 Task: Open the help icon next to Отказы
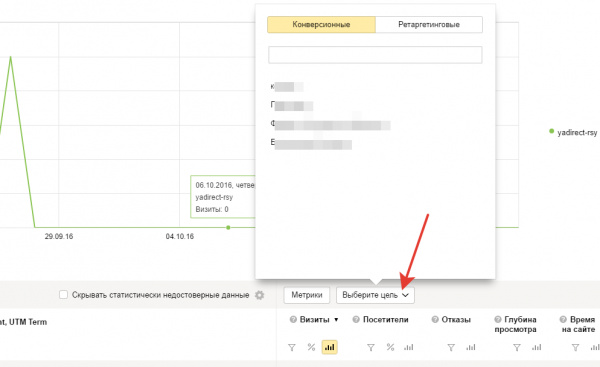coord(435,320)
